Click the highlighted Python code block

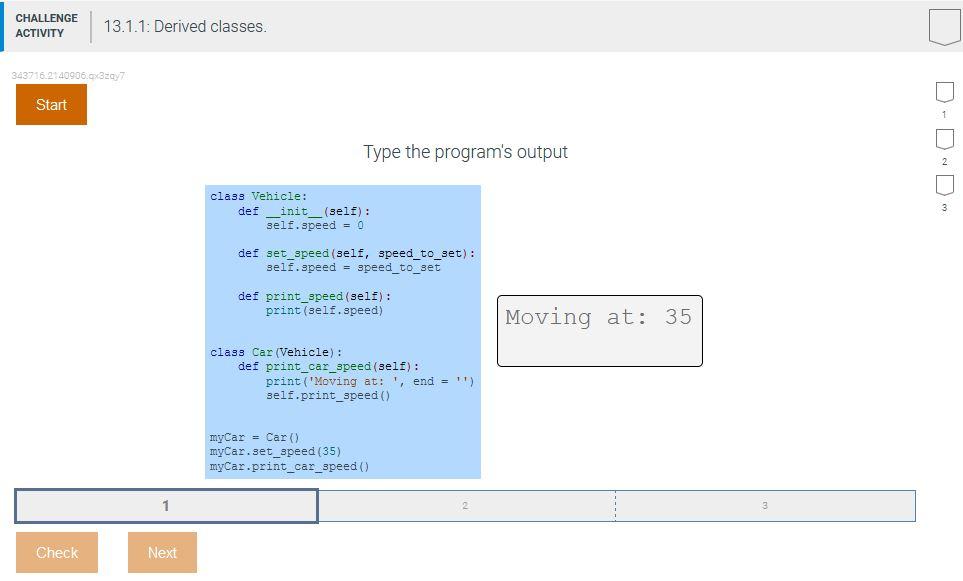(342, 330)
